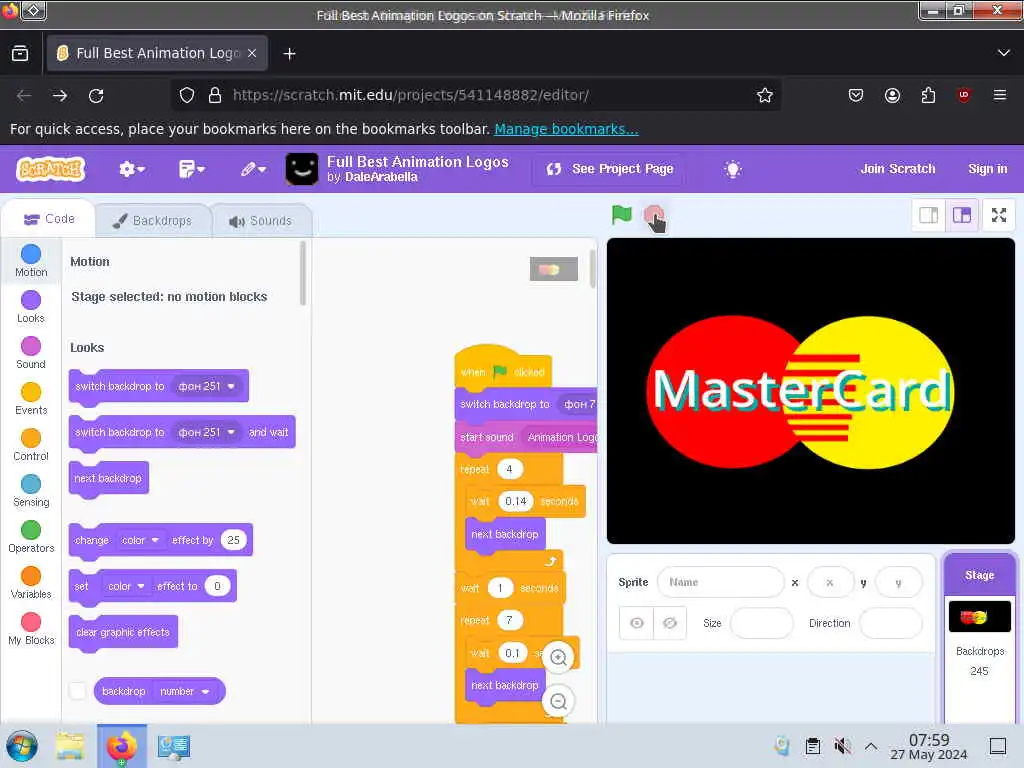Viewport: 1024px width, 768px height.
Task: Click the sprite Size field
Action: (x=761, y=623)
